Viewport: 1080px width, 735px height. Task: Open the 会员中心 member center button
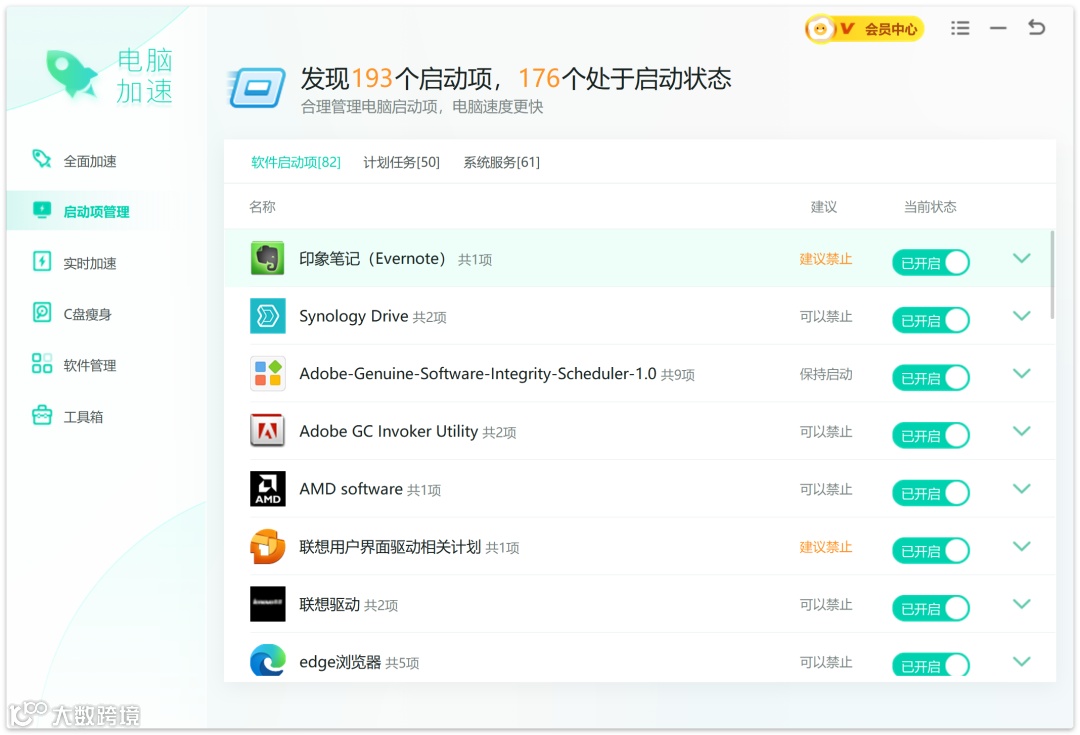pos(864,29)
